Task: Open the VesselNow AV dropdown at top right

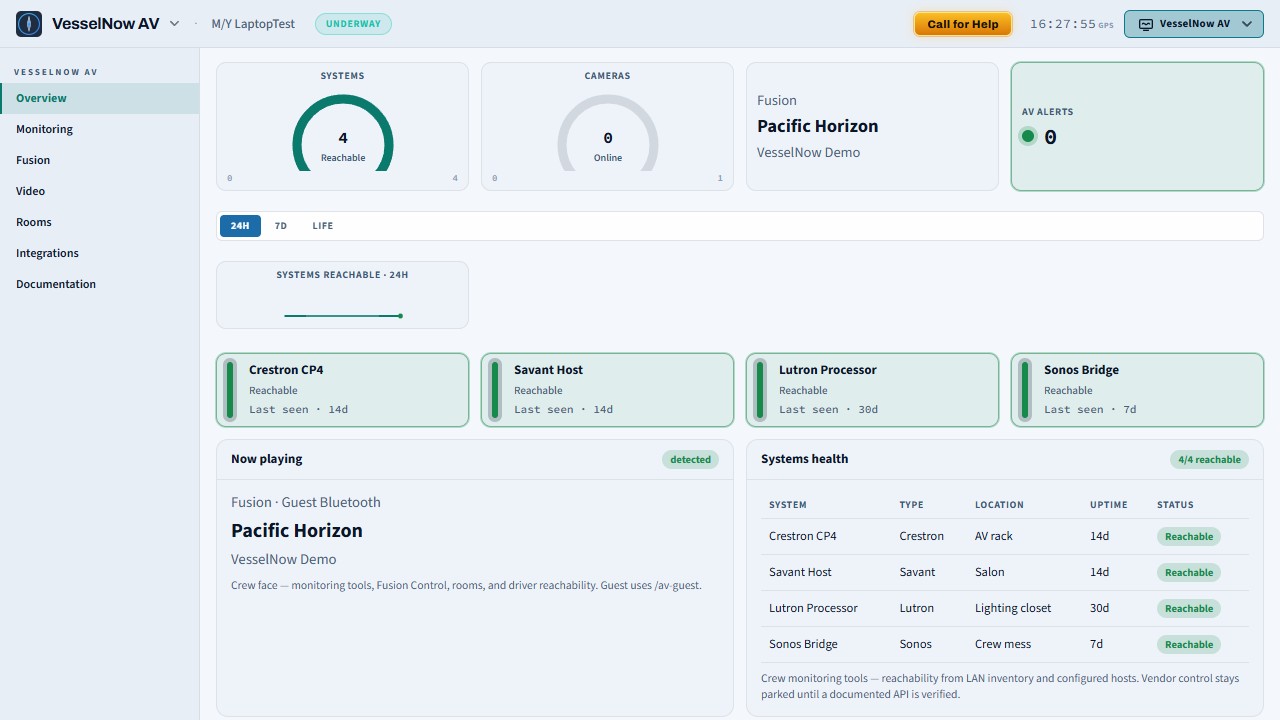Action: point(1194,24)
